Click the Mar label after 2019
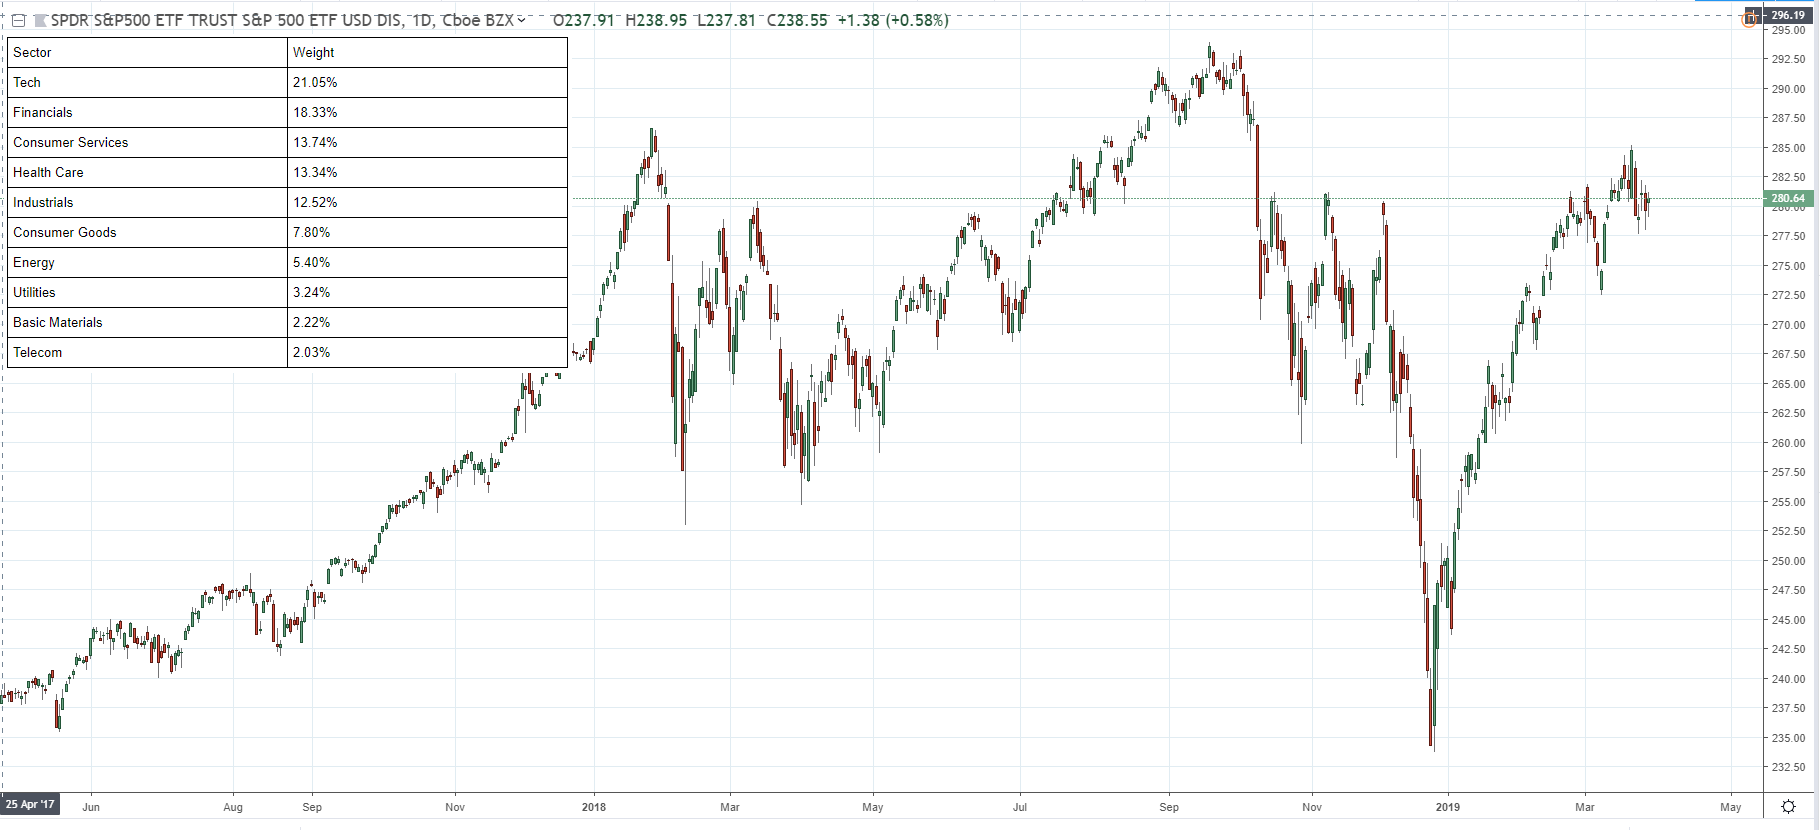 pos(1585,807)
